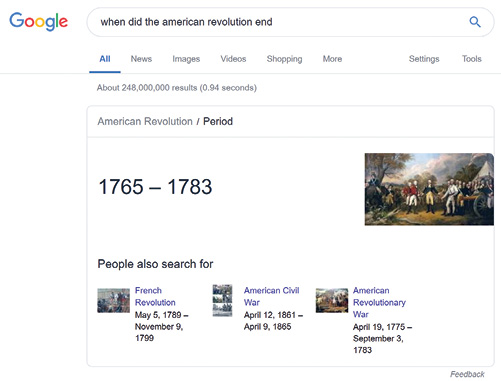Click the blue search magnifier icon
Image resolution: width=501 pixels, height=381 pixels.
(x=475, y=22)
